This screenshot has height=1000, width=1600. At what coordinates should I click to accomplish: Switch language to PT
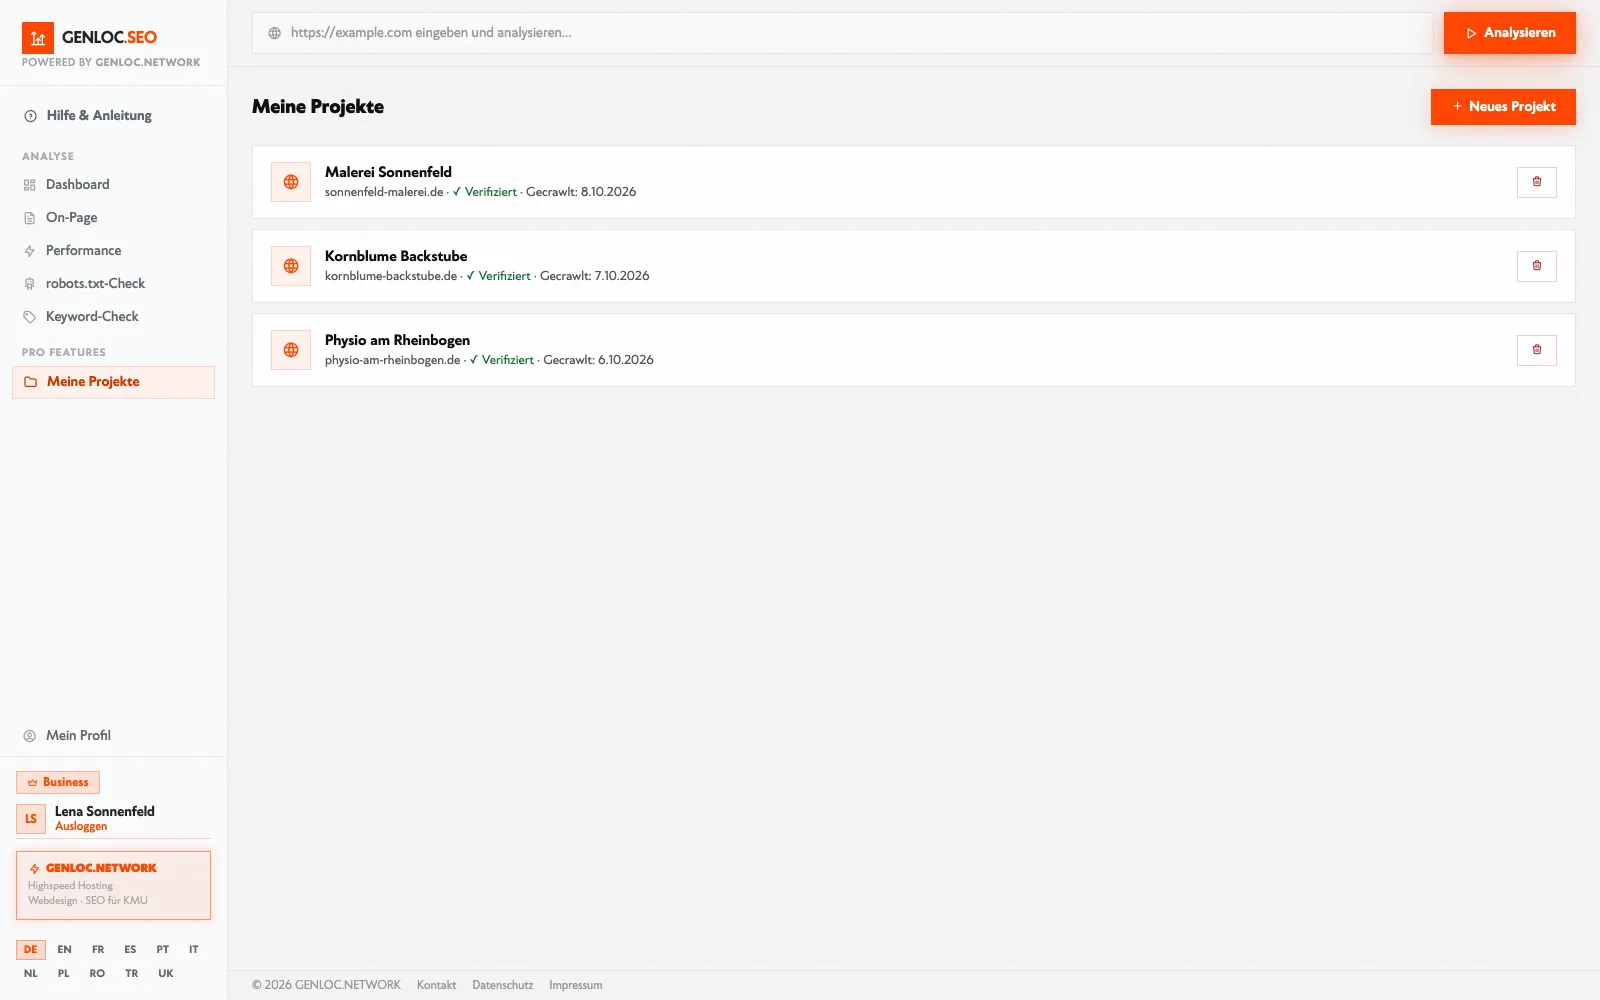[163, 950]
